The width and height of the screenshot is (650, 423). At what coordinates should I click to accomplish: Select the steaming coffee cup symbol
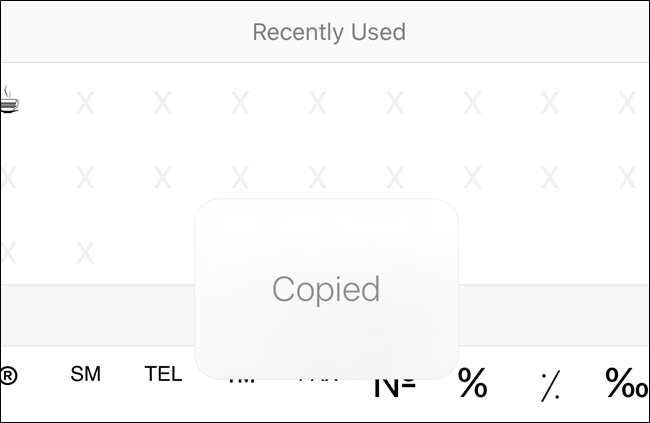pos(9,100)
